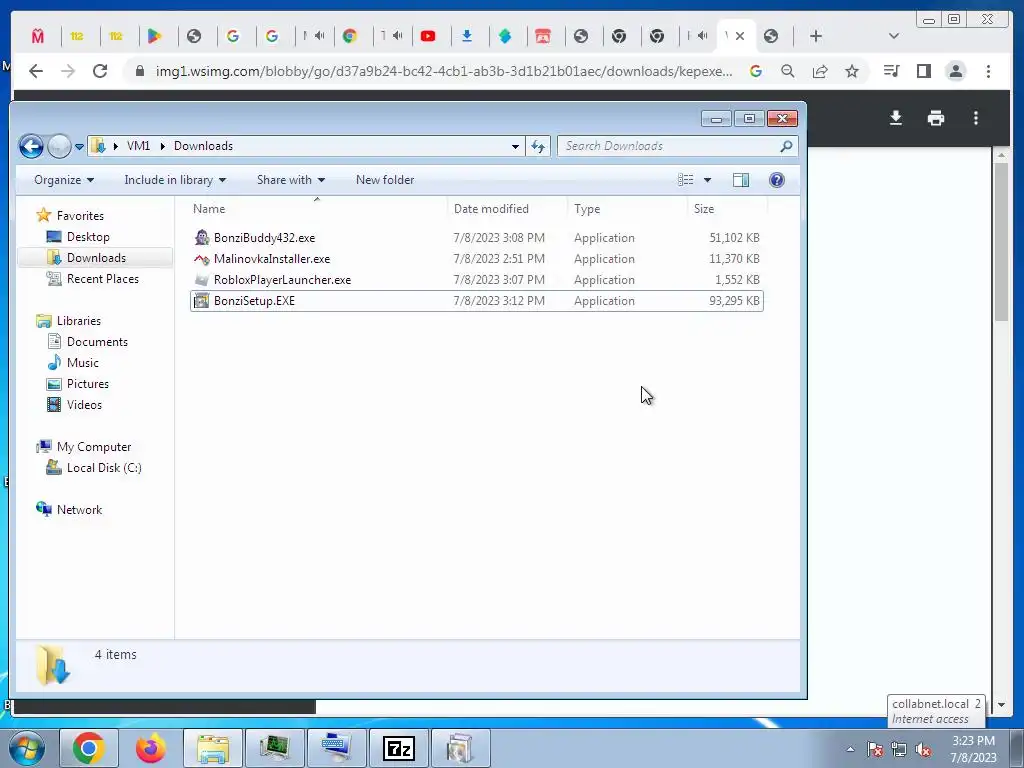1024x768 pixels.
Task: Open the Pictures library
Action: pyautogui.click(x=88, y=383)
